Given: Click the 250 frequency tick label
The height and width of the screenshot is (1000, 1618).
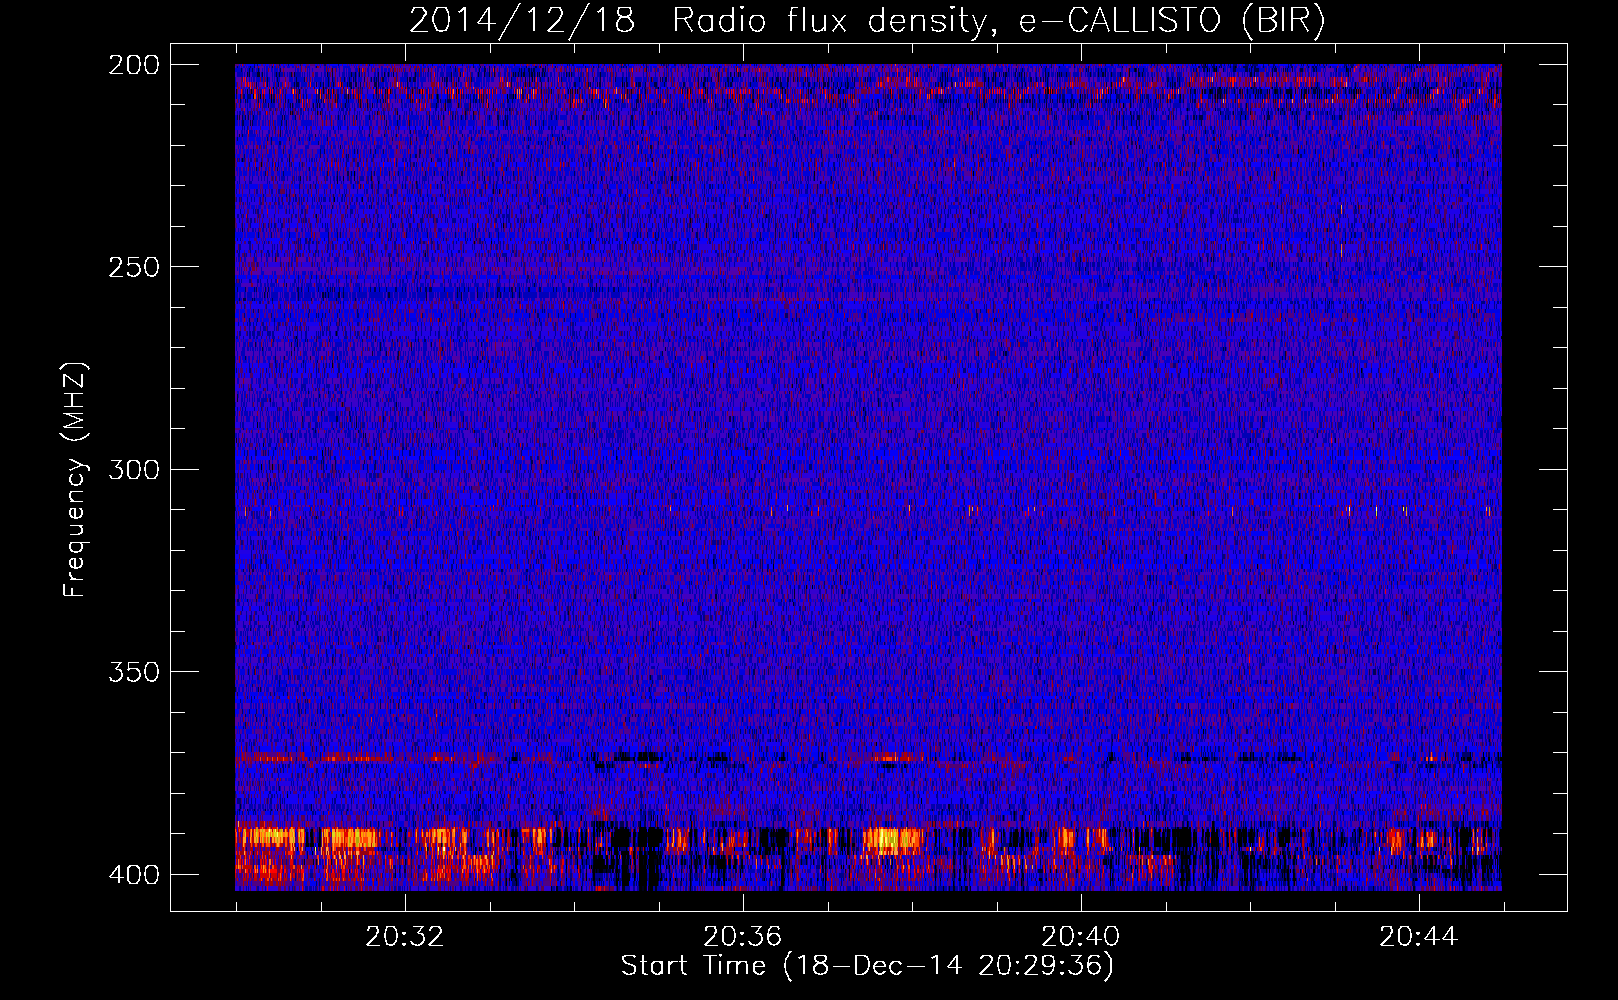Looking at the screenshot, I should tap(133, 267).
